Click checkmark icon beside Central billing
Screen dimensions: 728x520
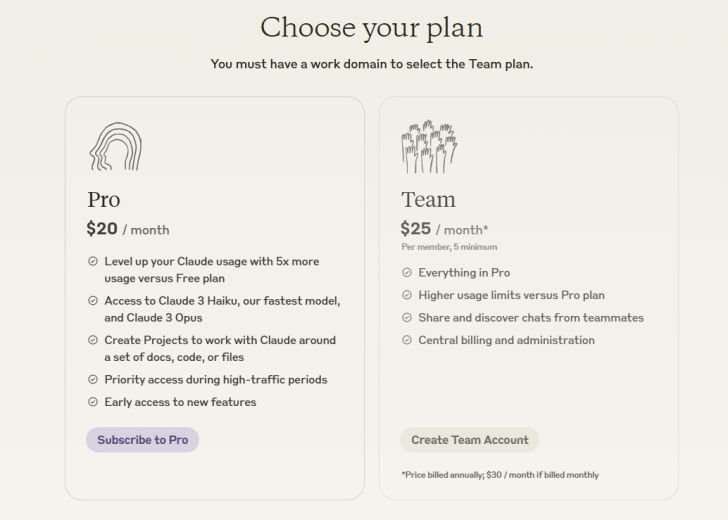(x=407, y=340)
